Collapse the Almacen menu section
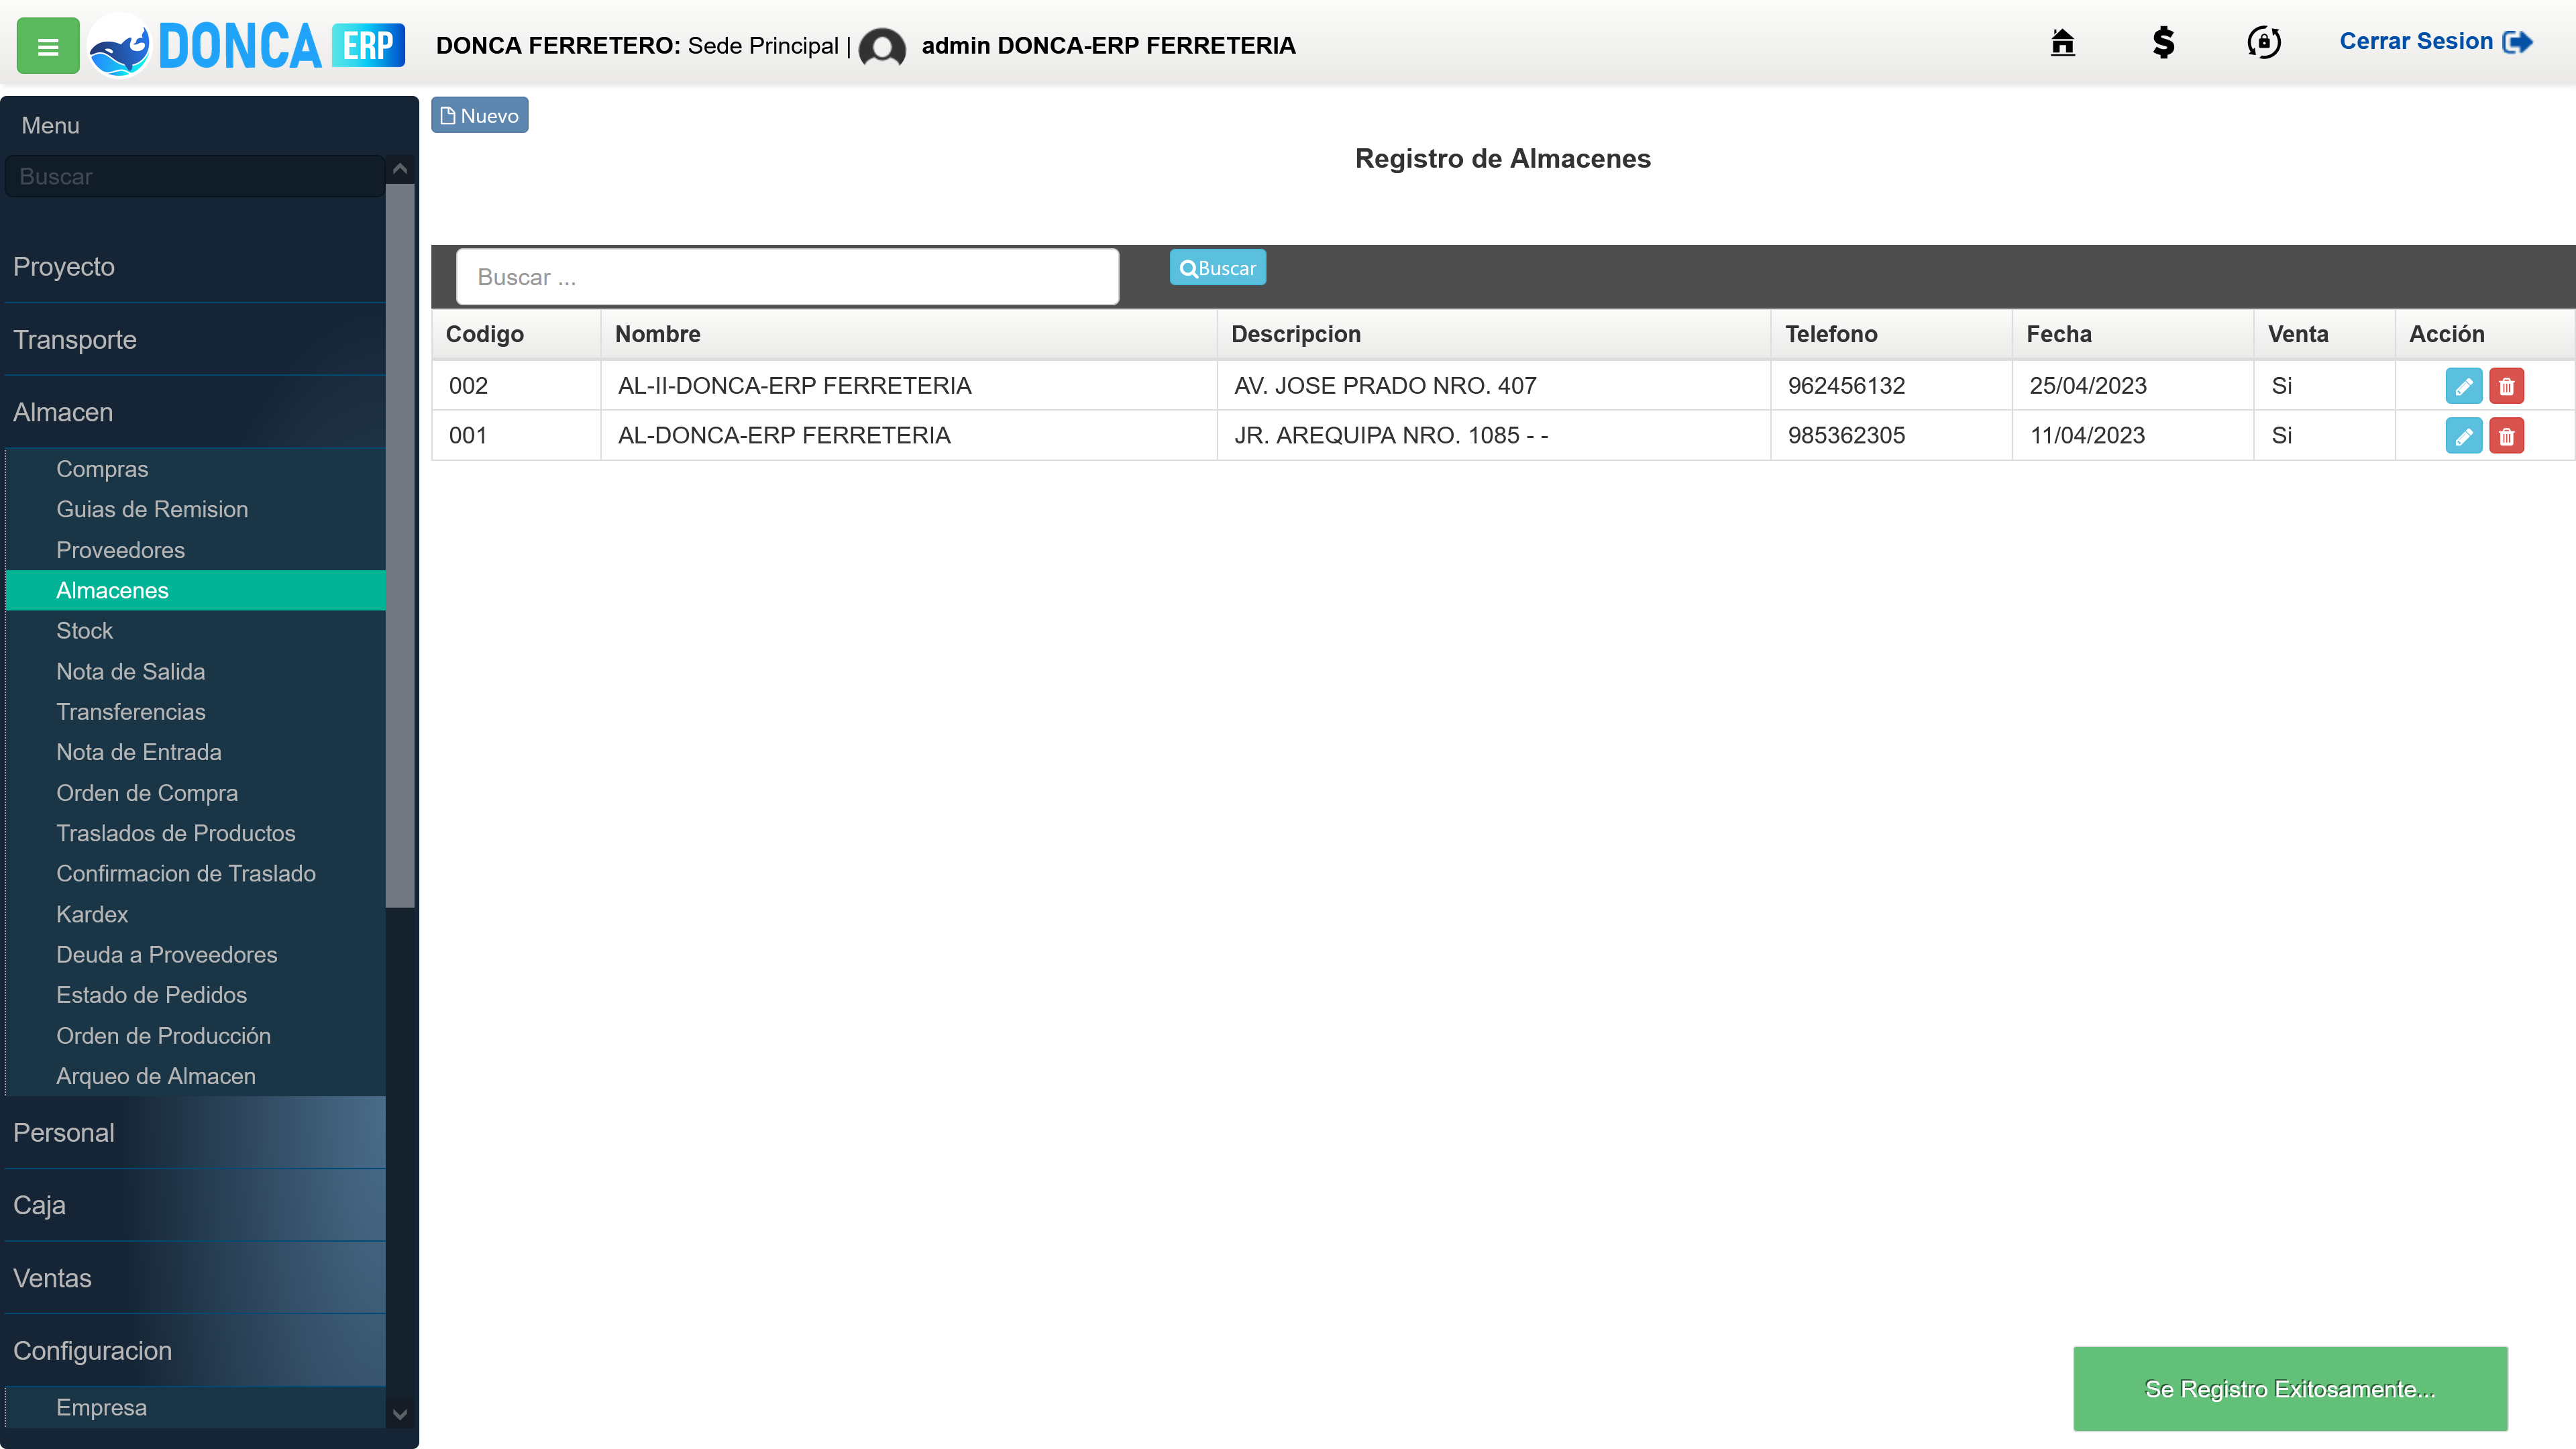This screenshot has width=2576, height=1449. [x=195, y=412]
